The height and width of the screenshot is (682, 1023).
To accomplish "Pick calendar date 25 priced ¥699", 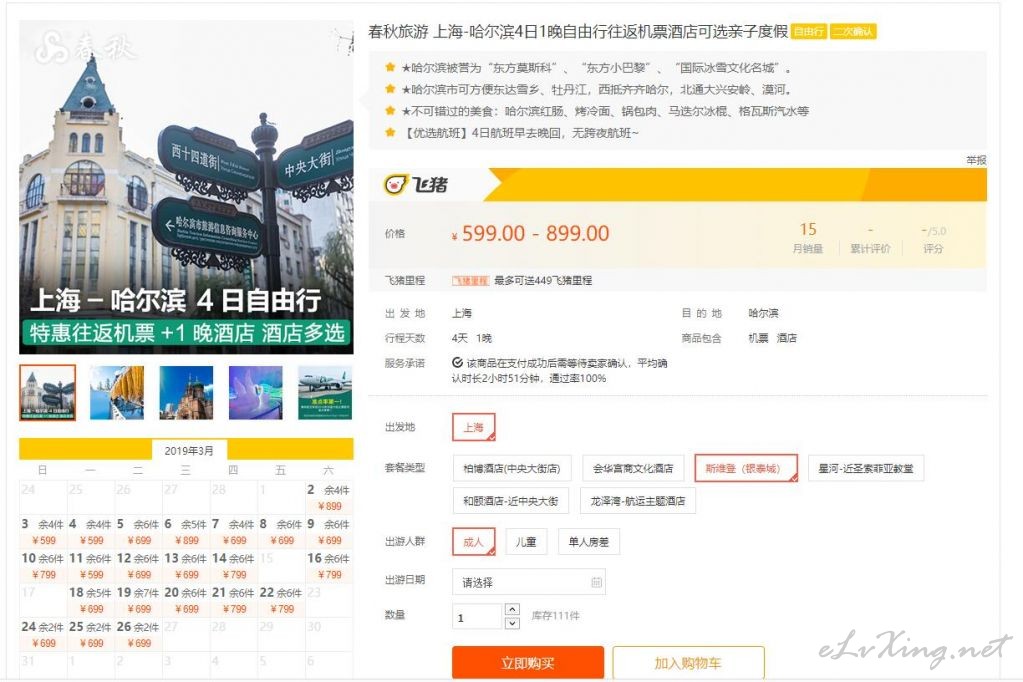I will [91, 634].
